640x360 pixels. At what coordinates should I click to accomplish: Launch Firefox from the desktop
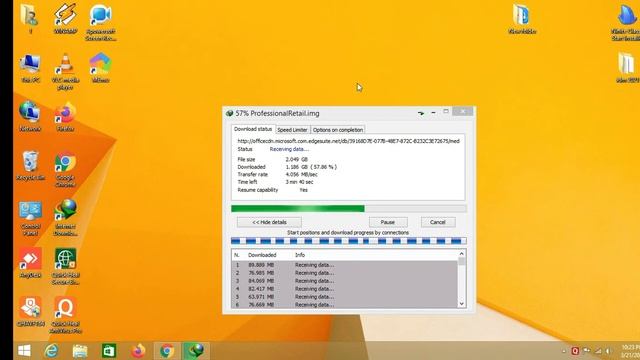tap(65, 116)
